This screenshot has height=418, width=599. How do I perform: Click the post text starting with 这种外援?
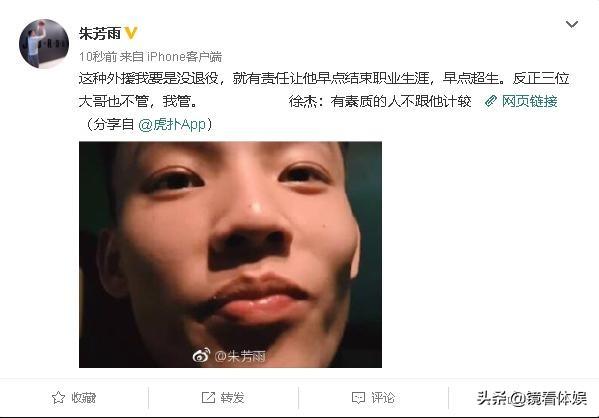click(x=324, y=89)
